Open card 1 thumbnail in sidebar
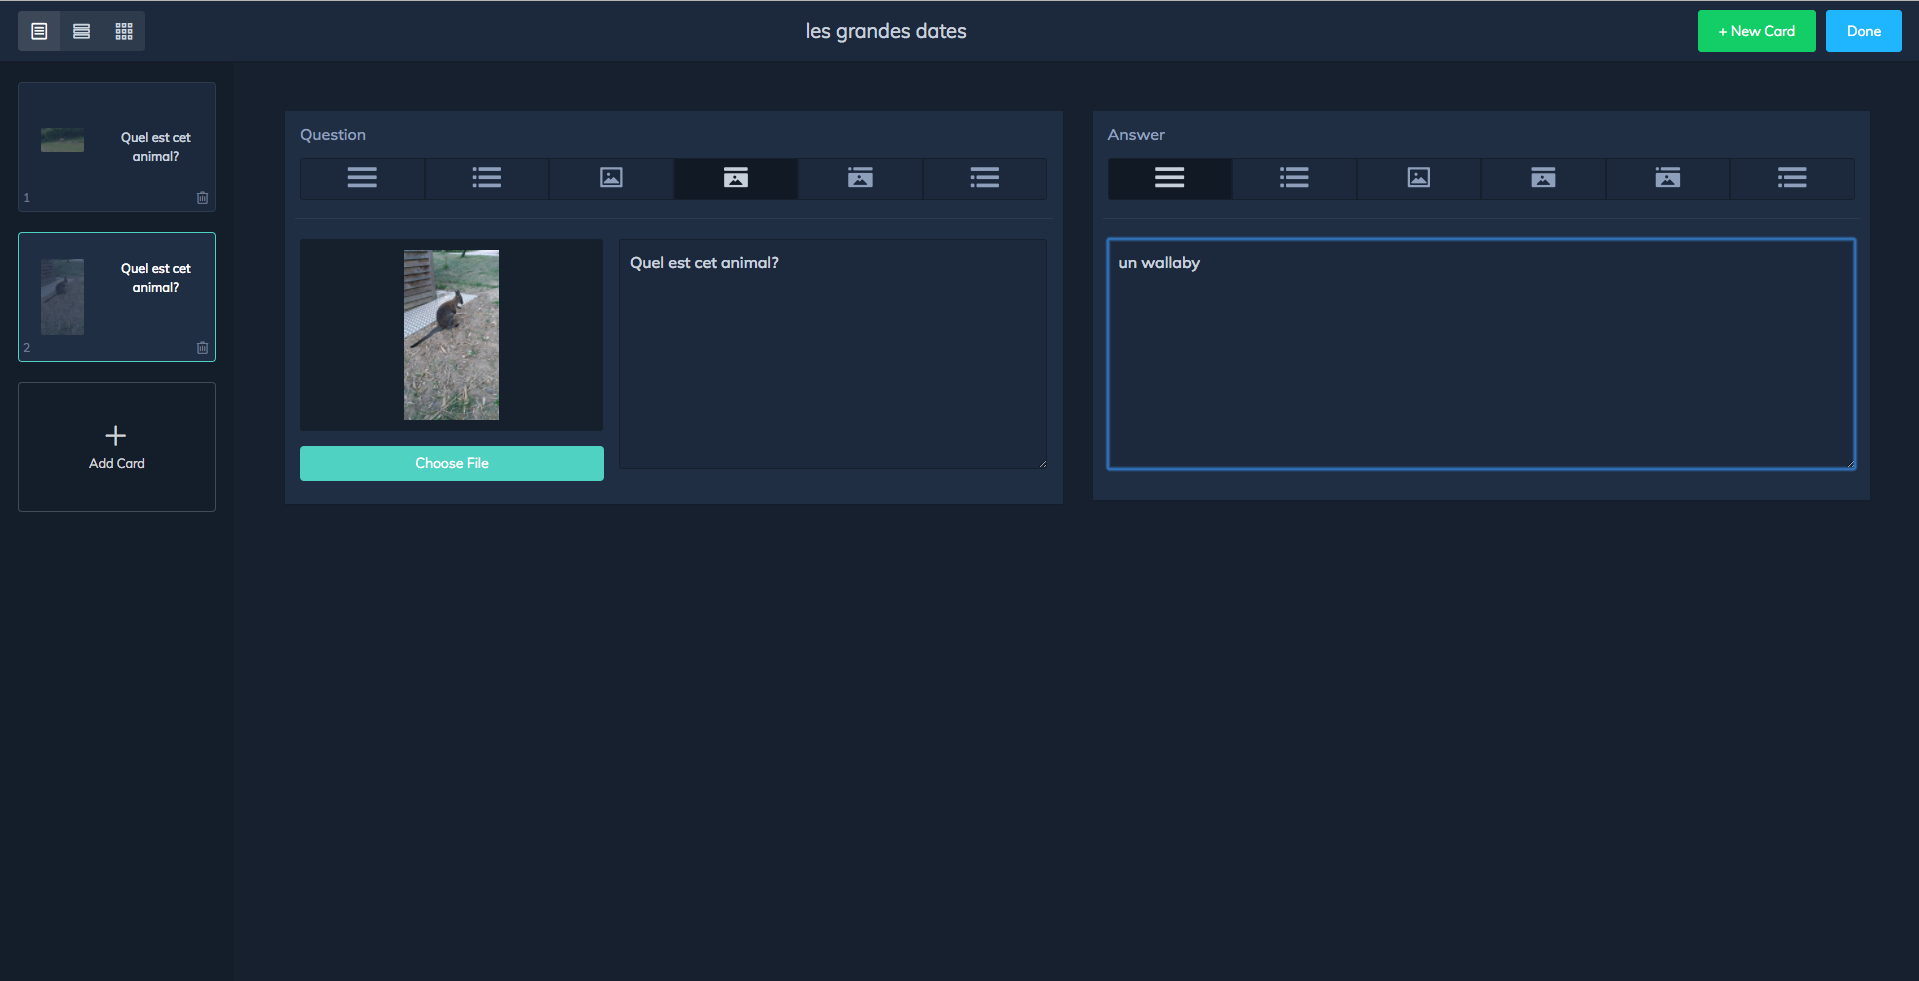 pos(117,147)
